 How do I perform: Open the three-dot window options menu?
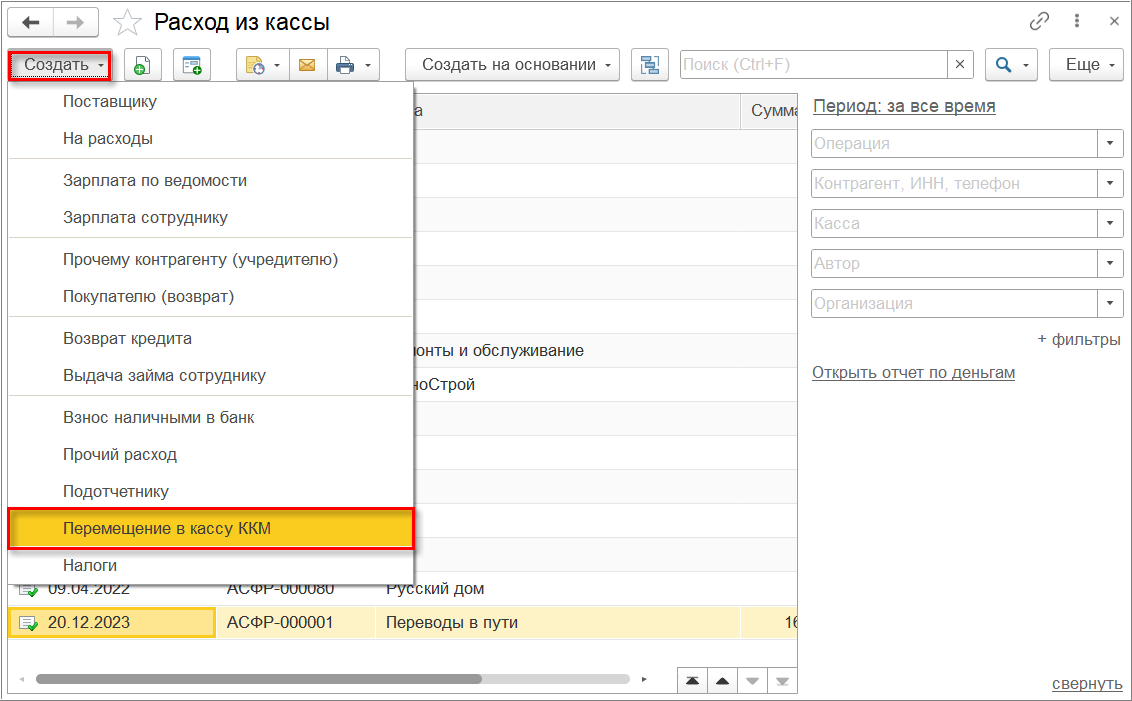pos(1077,22)
